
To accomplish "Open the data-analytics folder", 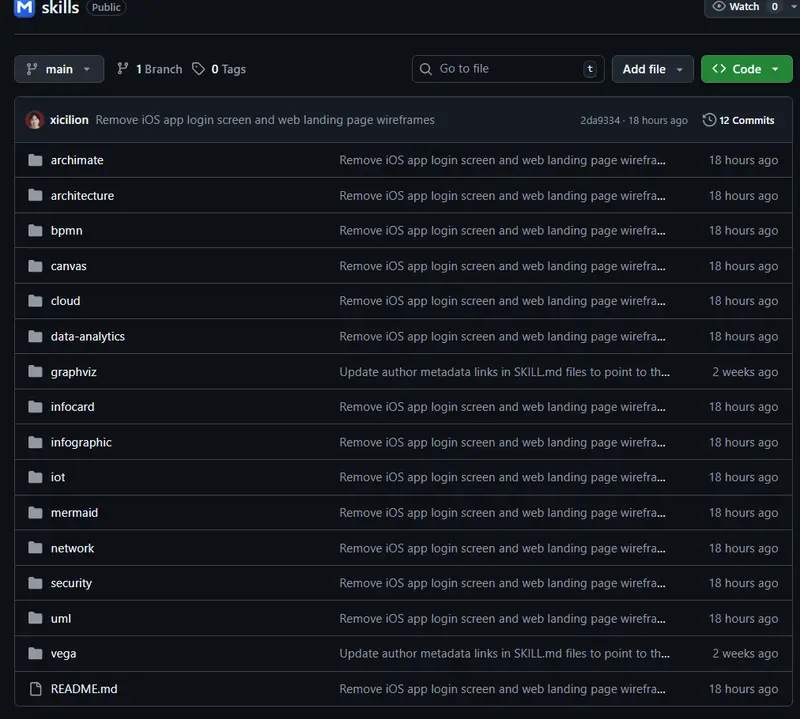I will (88, 336).
